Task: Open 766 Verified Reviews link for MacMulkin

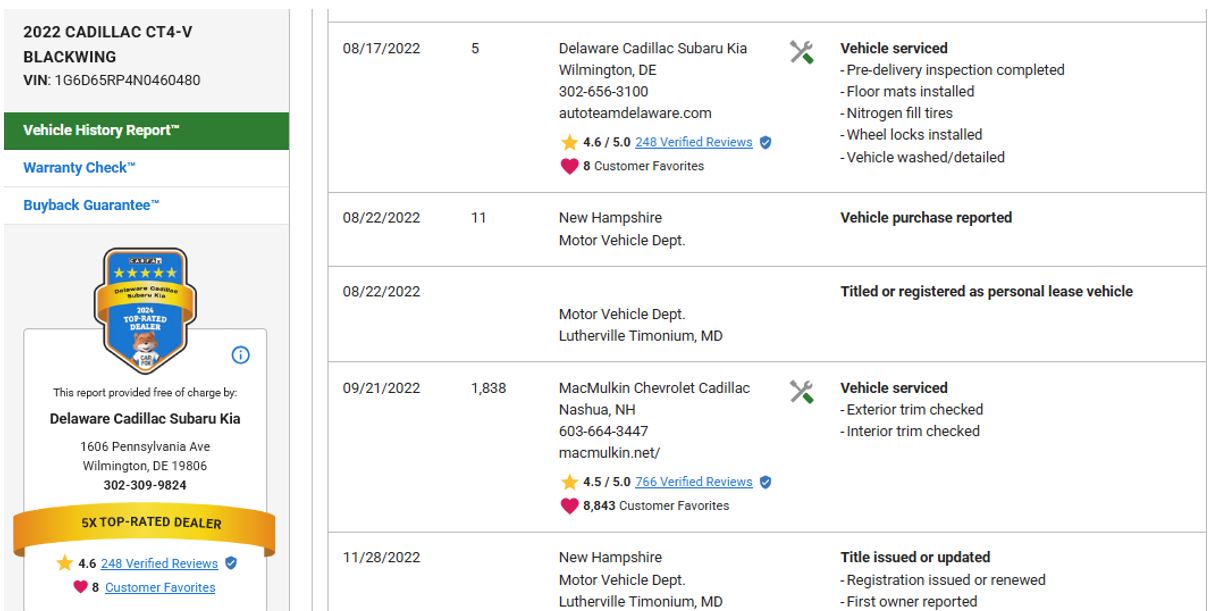Action: coord(693,482)
